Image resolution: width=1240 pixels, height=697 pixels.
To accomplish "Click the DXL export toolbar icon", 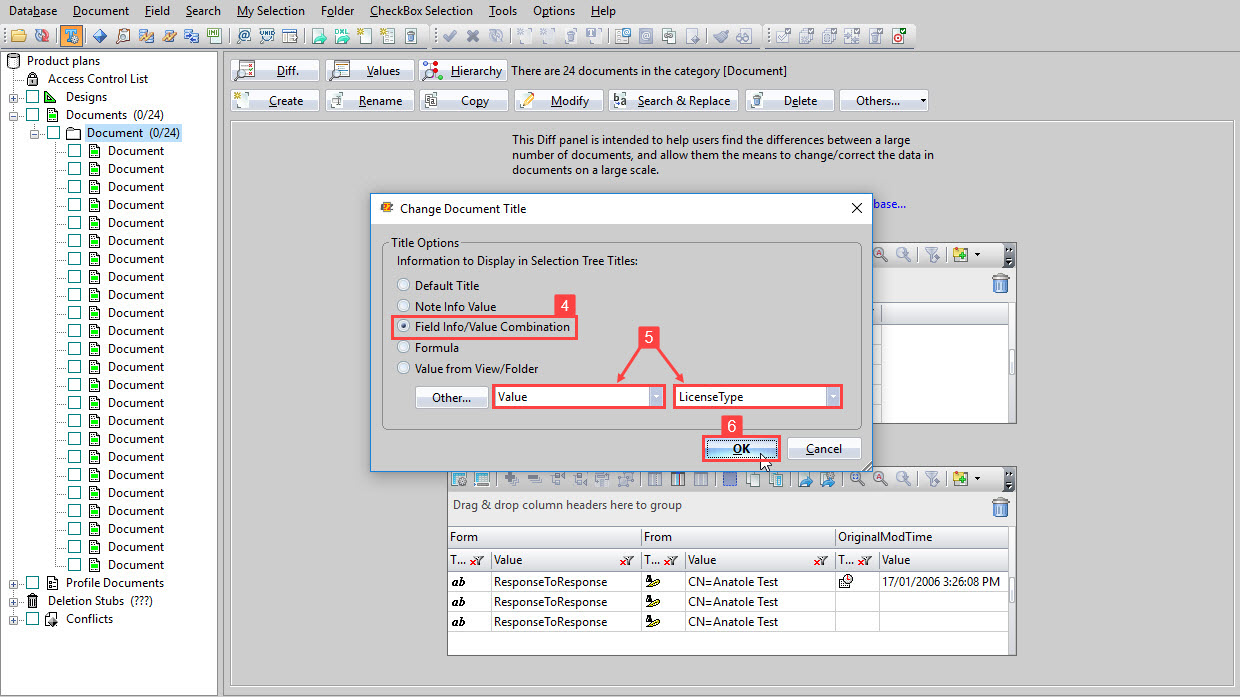I will (x=342, y=36).
